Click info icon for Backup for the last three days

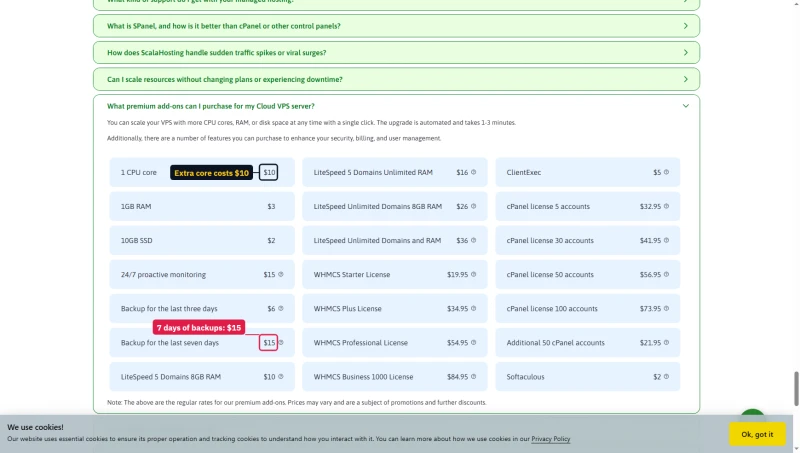pyautogui.click(x=281, y=309)
